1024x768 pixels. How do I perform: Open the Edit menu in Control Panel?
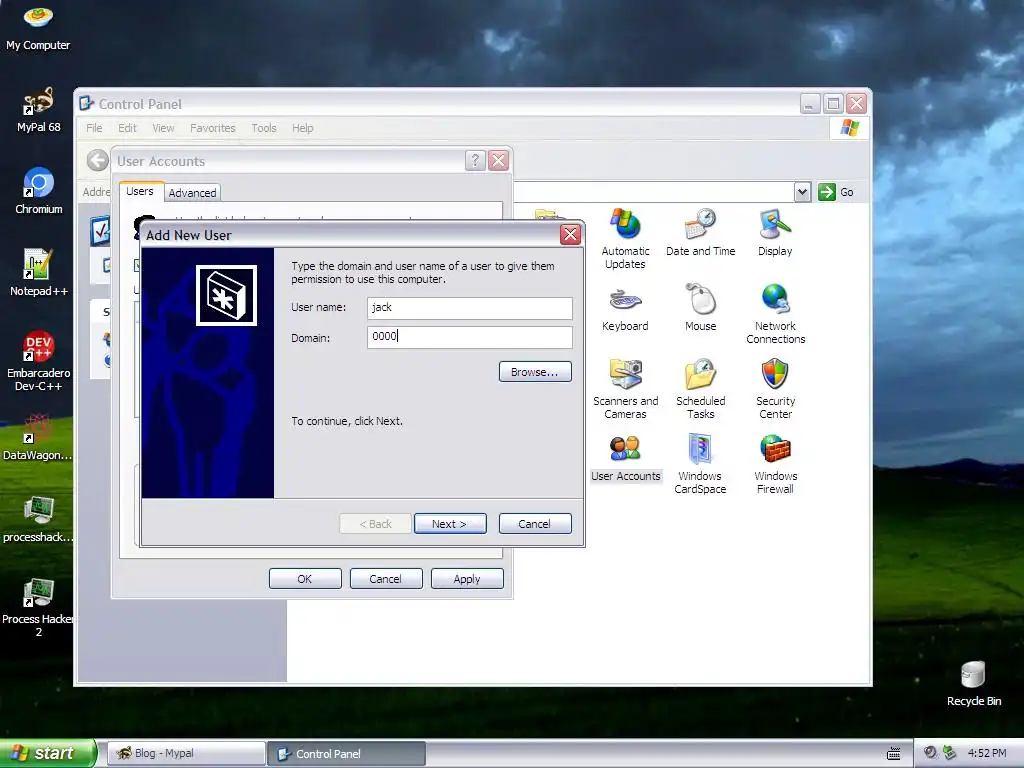coord(127,128)
